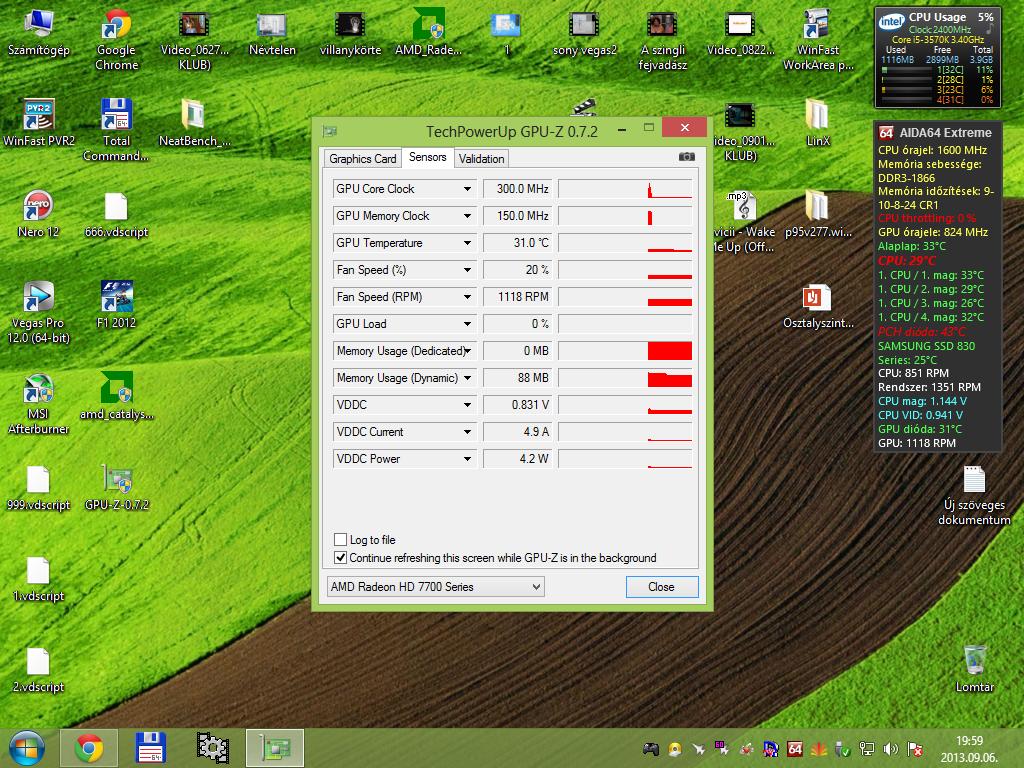Click the Total Commander taskbar button
The width and height of the screenshot is (1024, 768).
[x=151, y=748]
